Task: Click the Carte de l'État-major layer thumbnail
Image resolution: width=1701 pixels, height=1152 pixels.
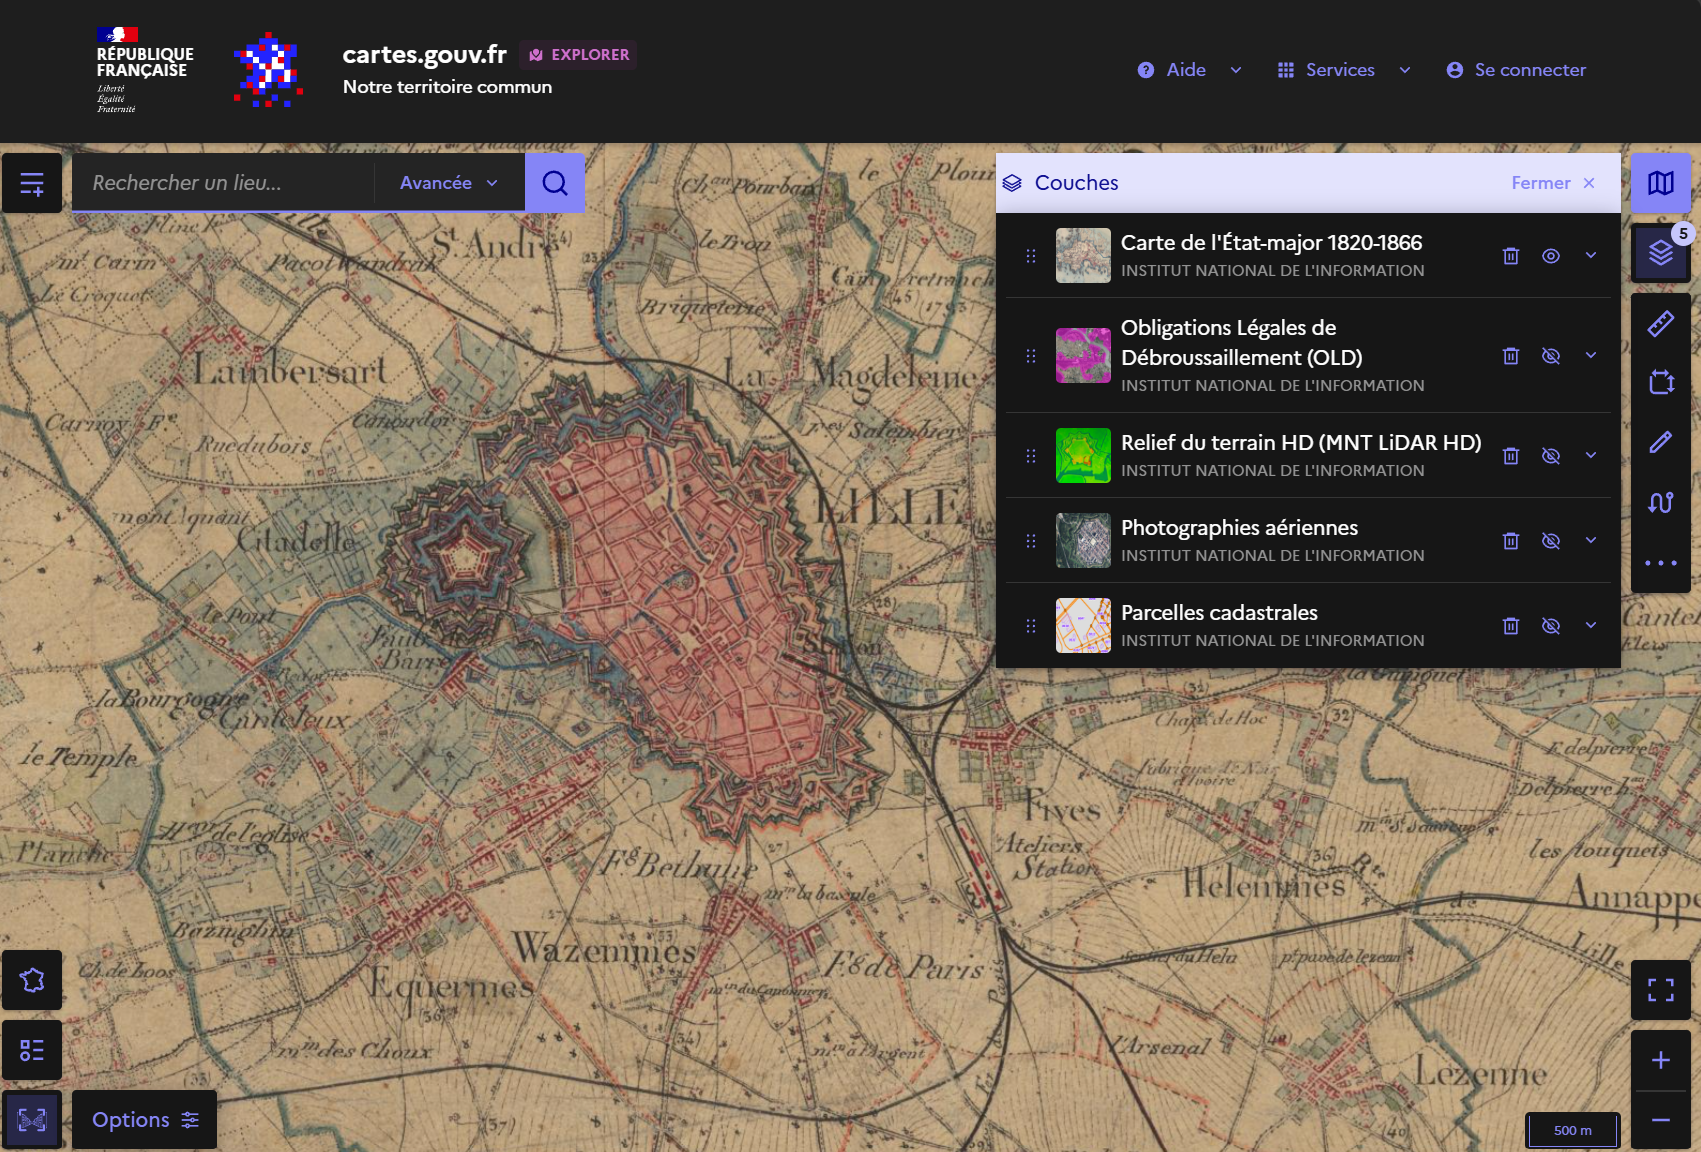Action: [x=1083, y=256]
